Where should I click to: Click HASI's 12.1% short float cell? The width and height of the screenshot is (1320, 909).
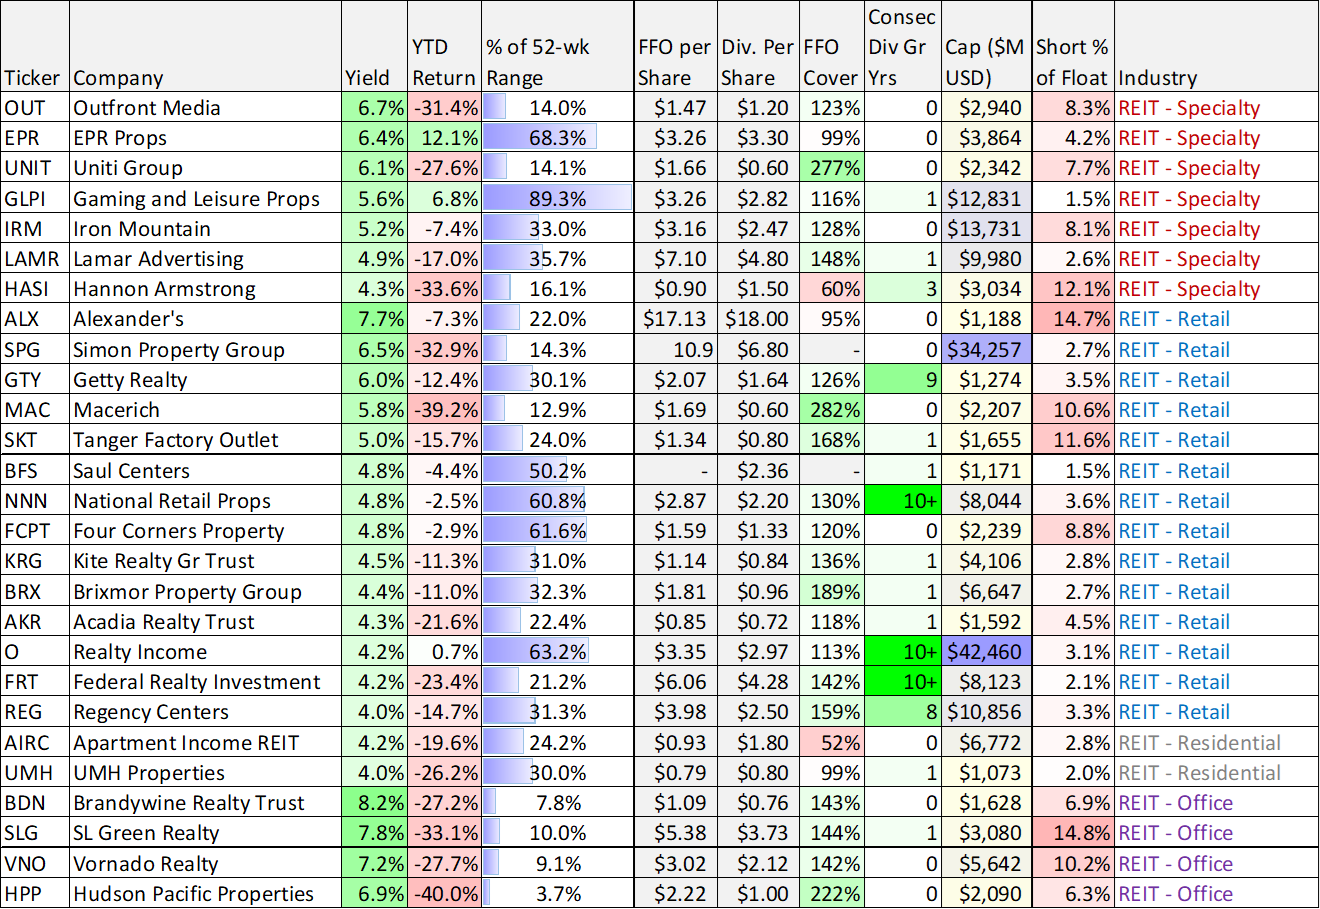[x=1073, y=289]
